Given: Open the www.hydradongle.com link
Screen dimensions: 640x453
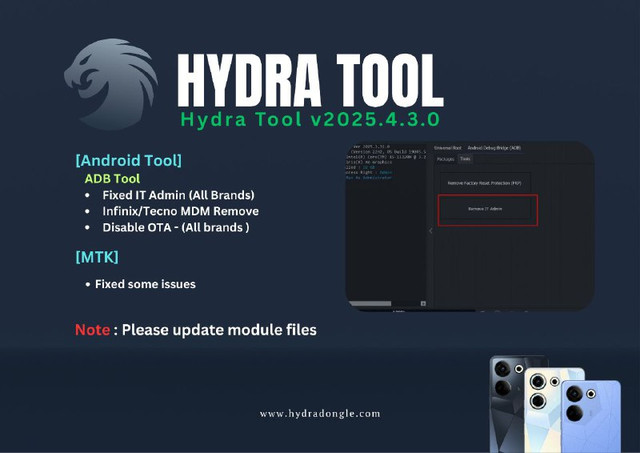Looking at the screenshot, I should click(x=320, y=413).
